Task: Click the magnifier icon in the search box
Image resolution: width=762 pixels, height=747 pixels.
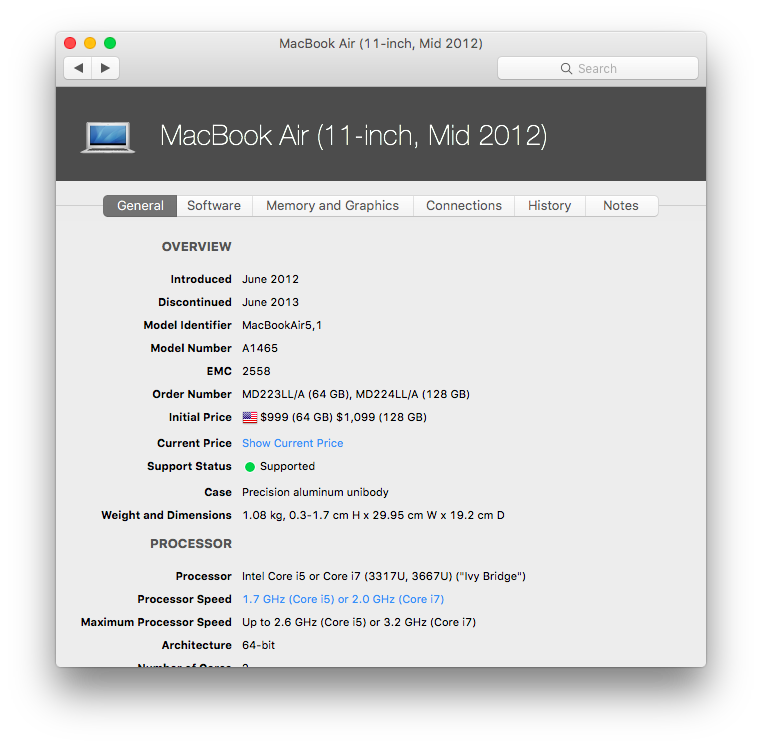Action: [567, 69]
